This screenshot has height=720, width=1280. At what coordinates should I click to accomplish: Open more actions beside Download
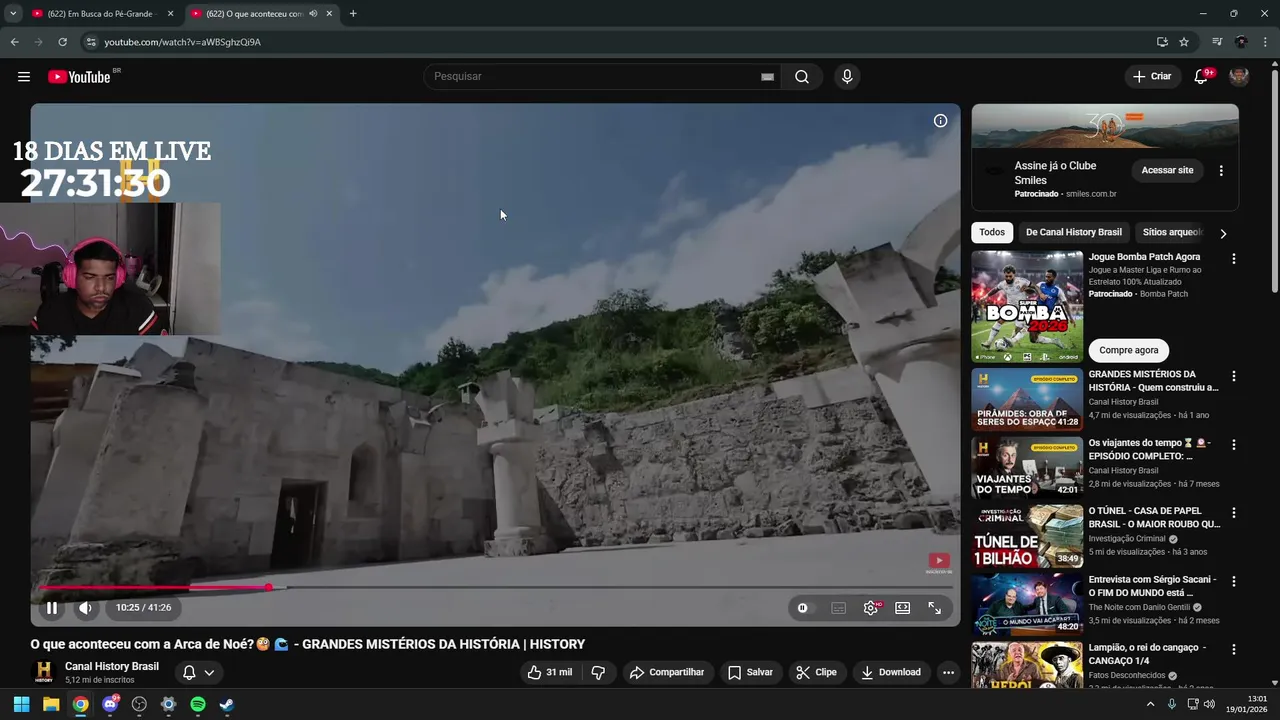(x=948, y=672)
